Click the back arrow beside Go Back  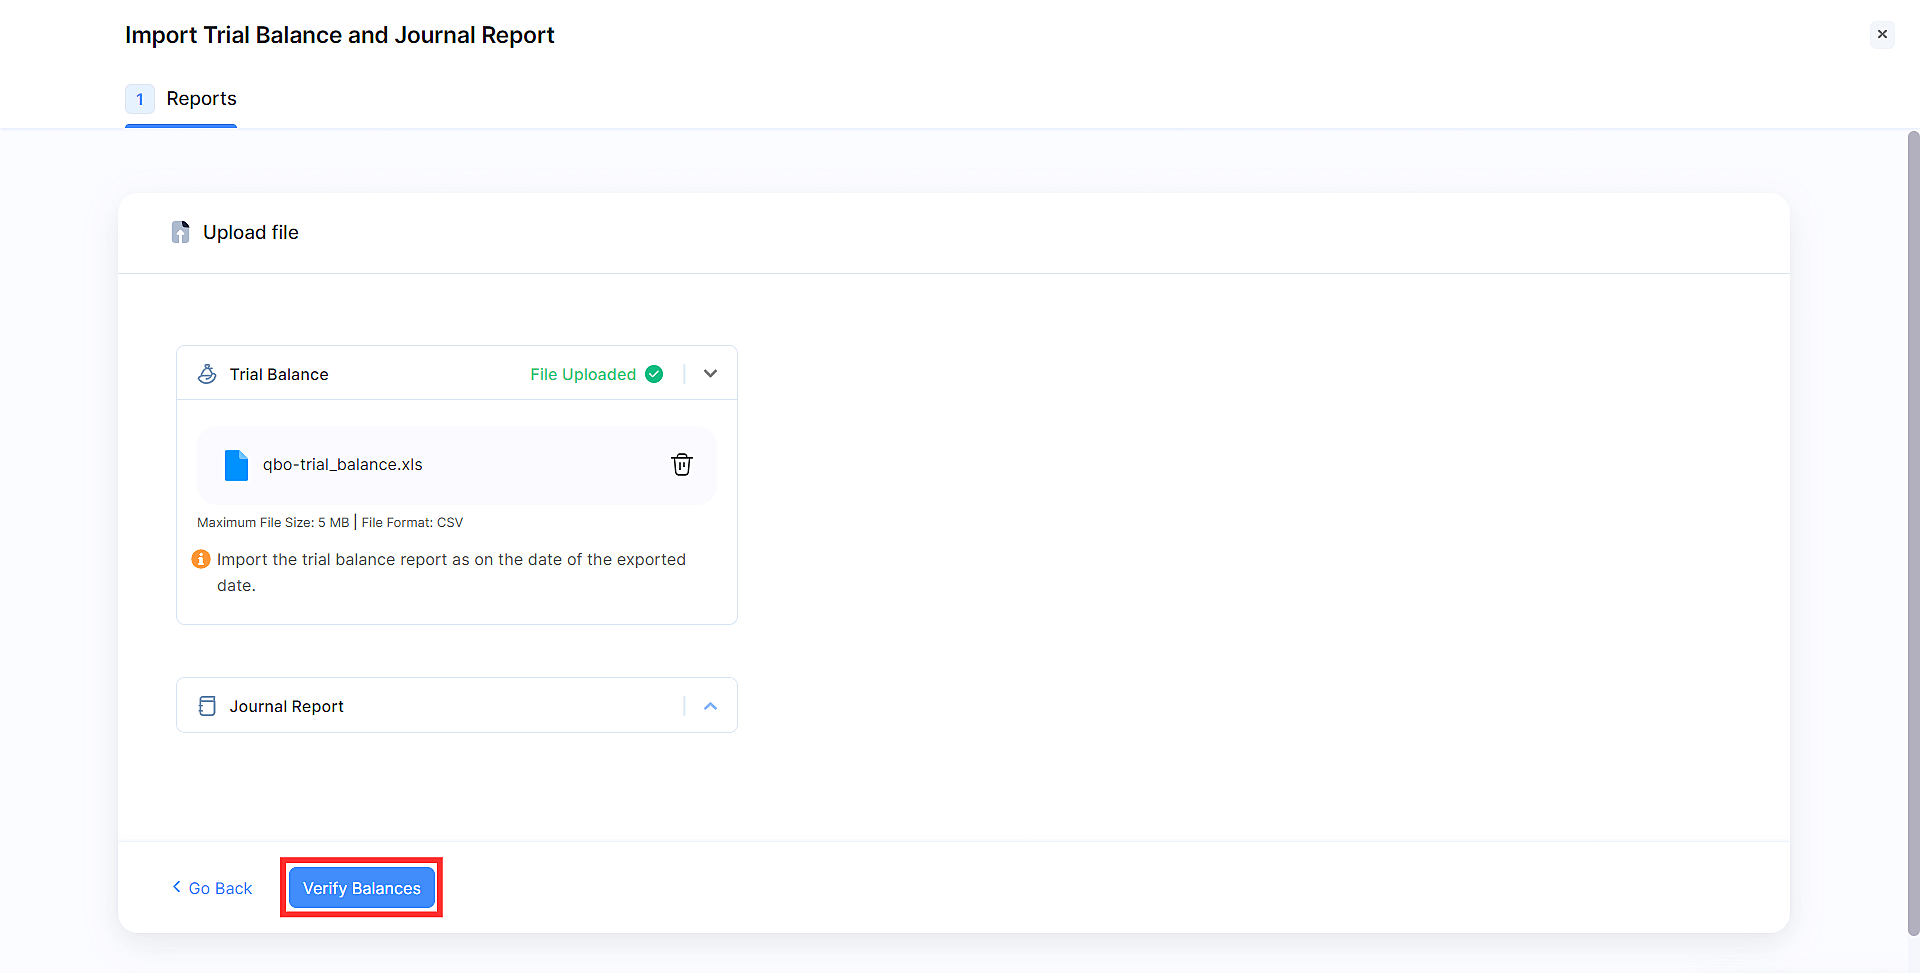(176, 887)
